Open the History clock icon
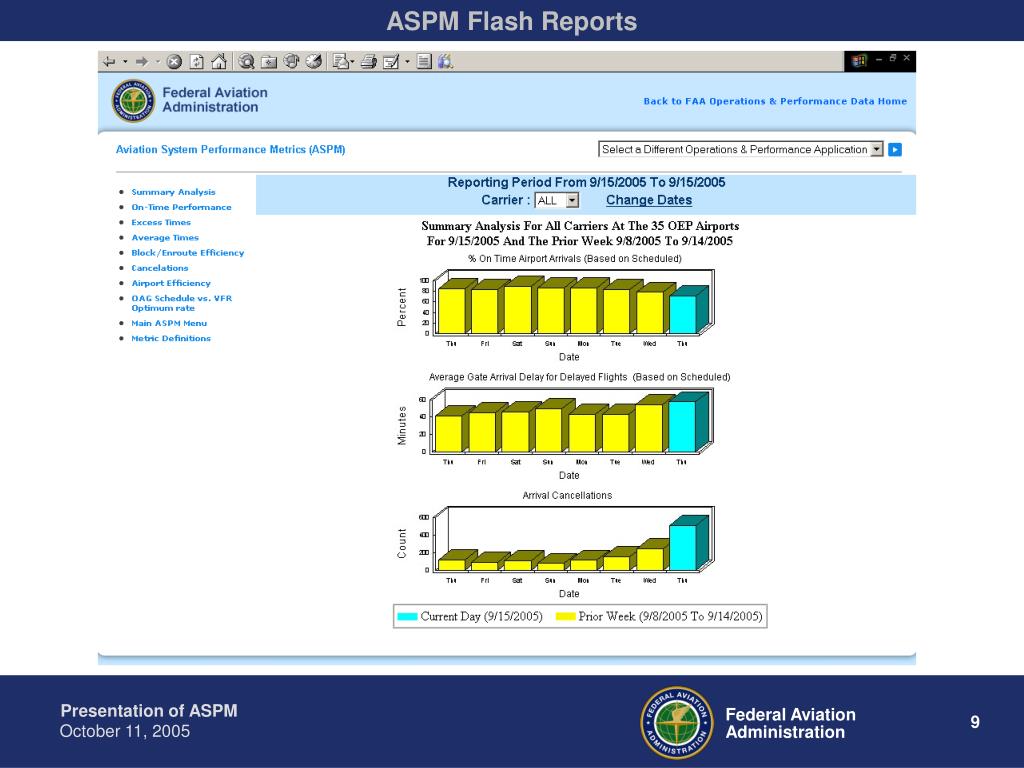The image size is (1024, 768). [314, 61]
